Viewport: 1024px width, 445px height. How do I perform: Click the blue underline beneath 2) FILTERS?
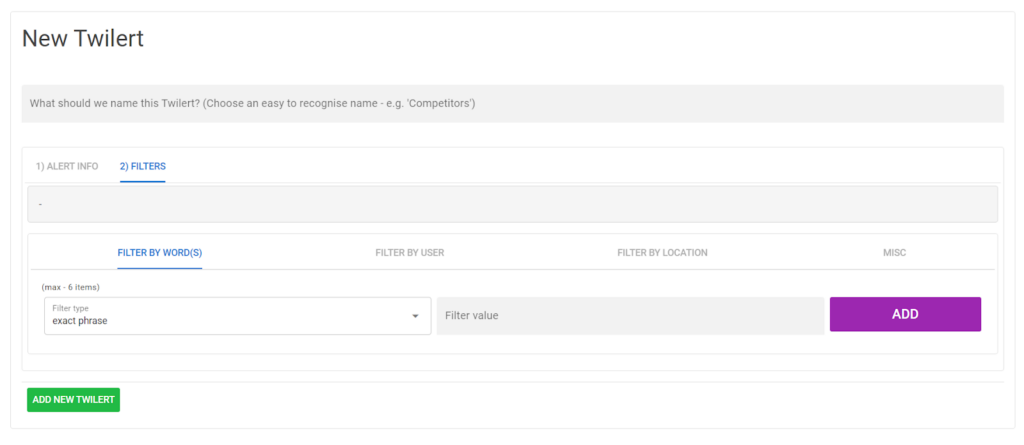tap(143, 182)
